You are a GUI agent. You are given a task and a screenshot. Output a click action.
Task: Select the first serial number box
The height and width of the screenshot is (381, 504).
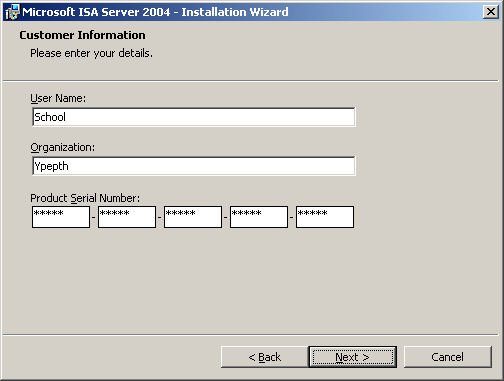61,217
